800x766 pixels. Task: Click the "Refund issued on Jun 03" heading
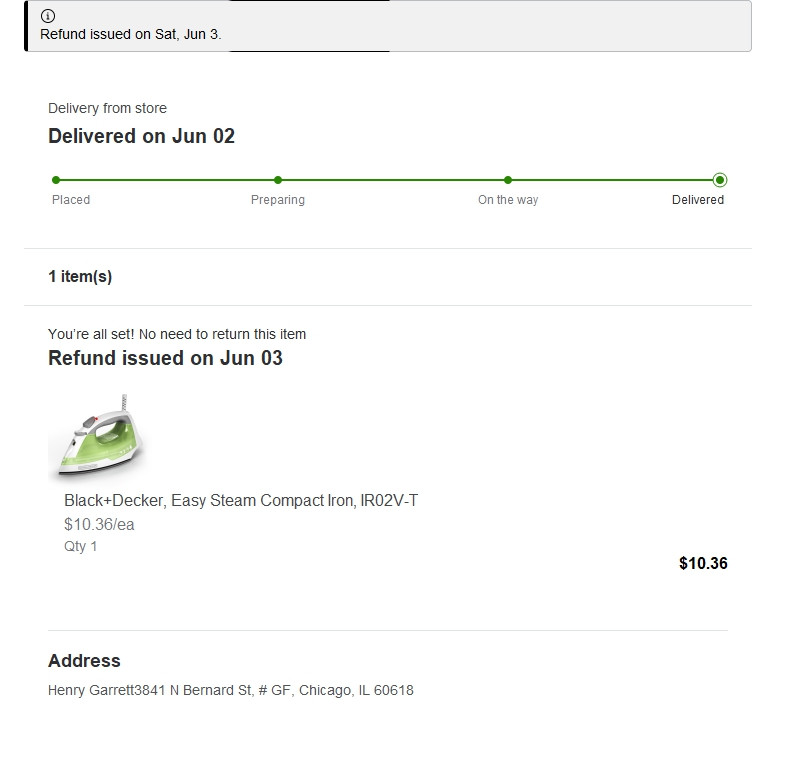(165, 358)
